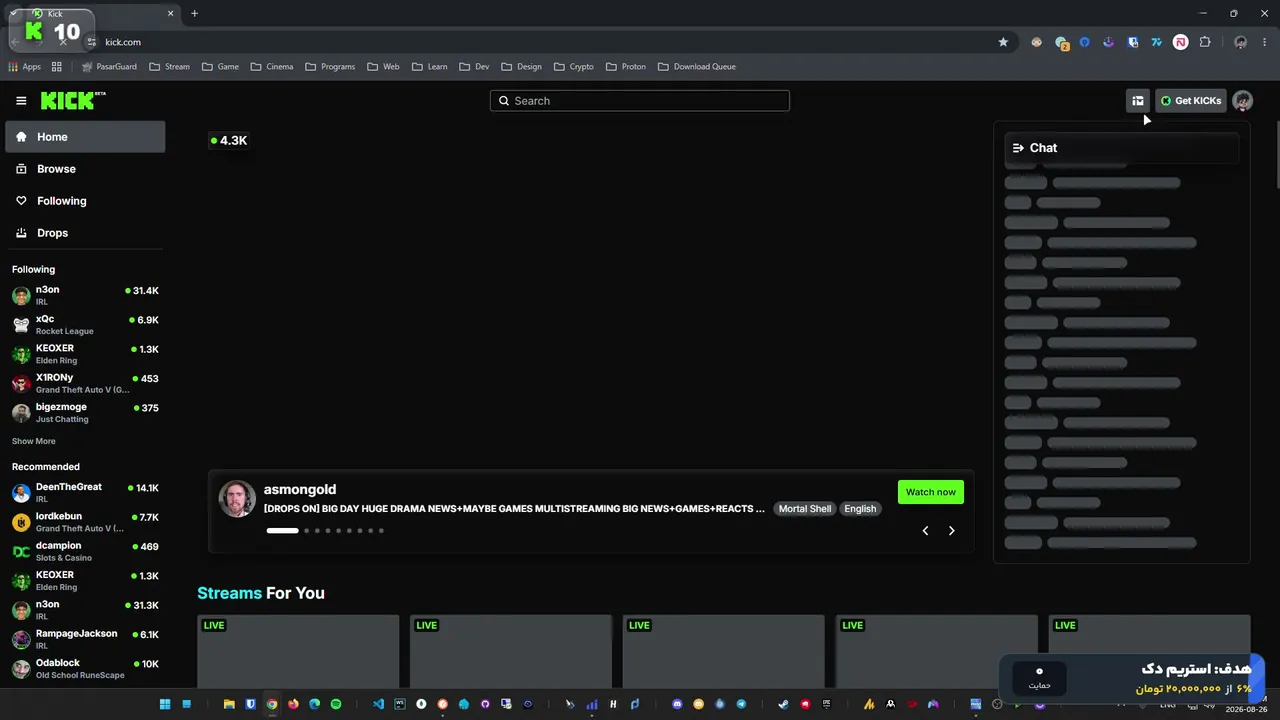
Task: Open the Apps bookmark shortcut
Action: pos(24,67)
